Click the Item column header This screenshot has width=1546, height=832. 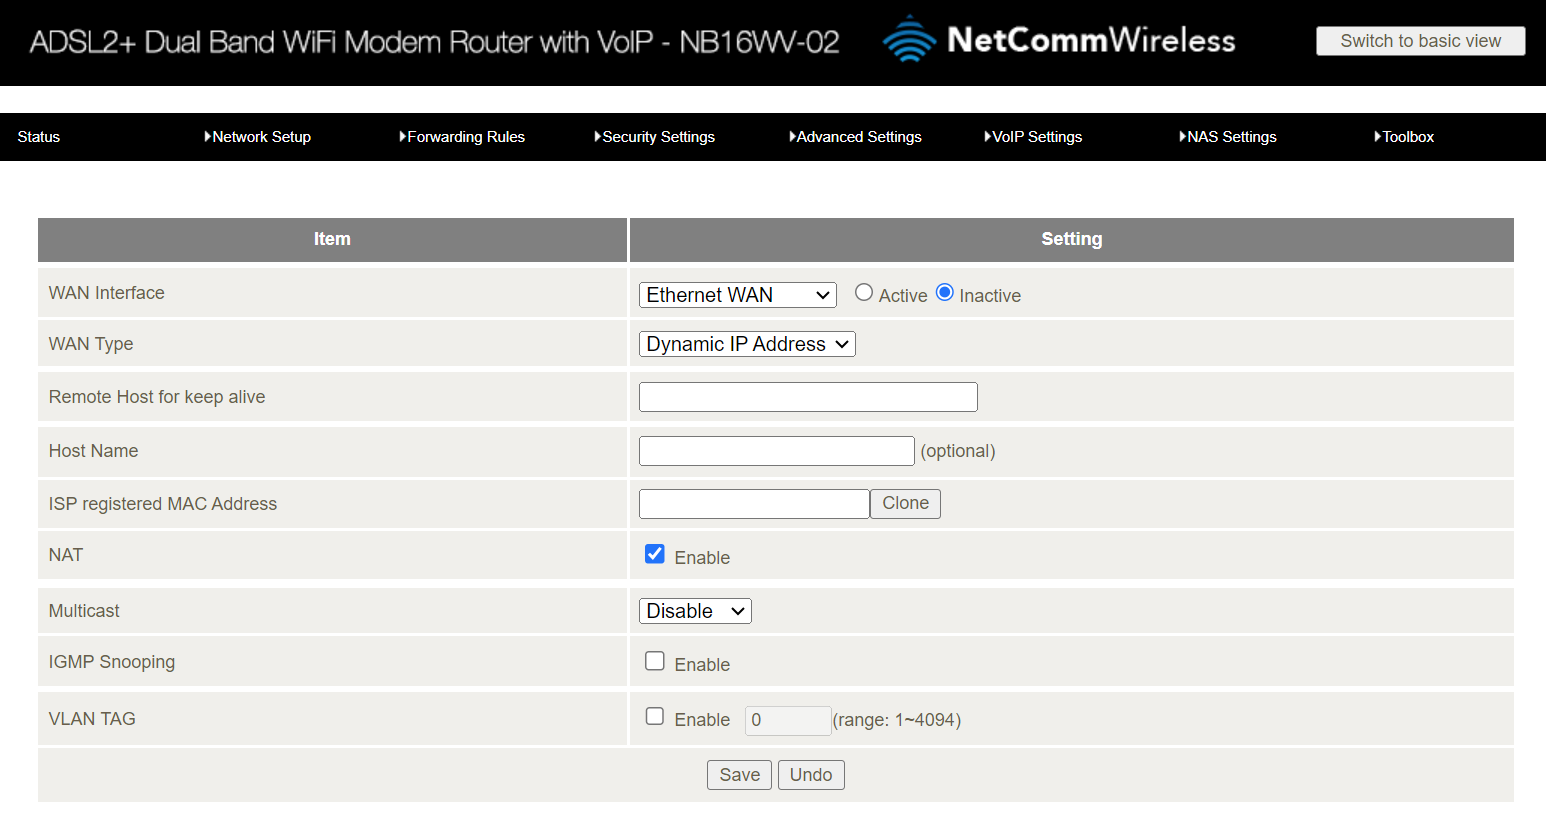click(x=332, y=239)
